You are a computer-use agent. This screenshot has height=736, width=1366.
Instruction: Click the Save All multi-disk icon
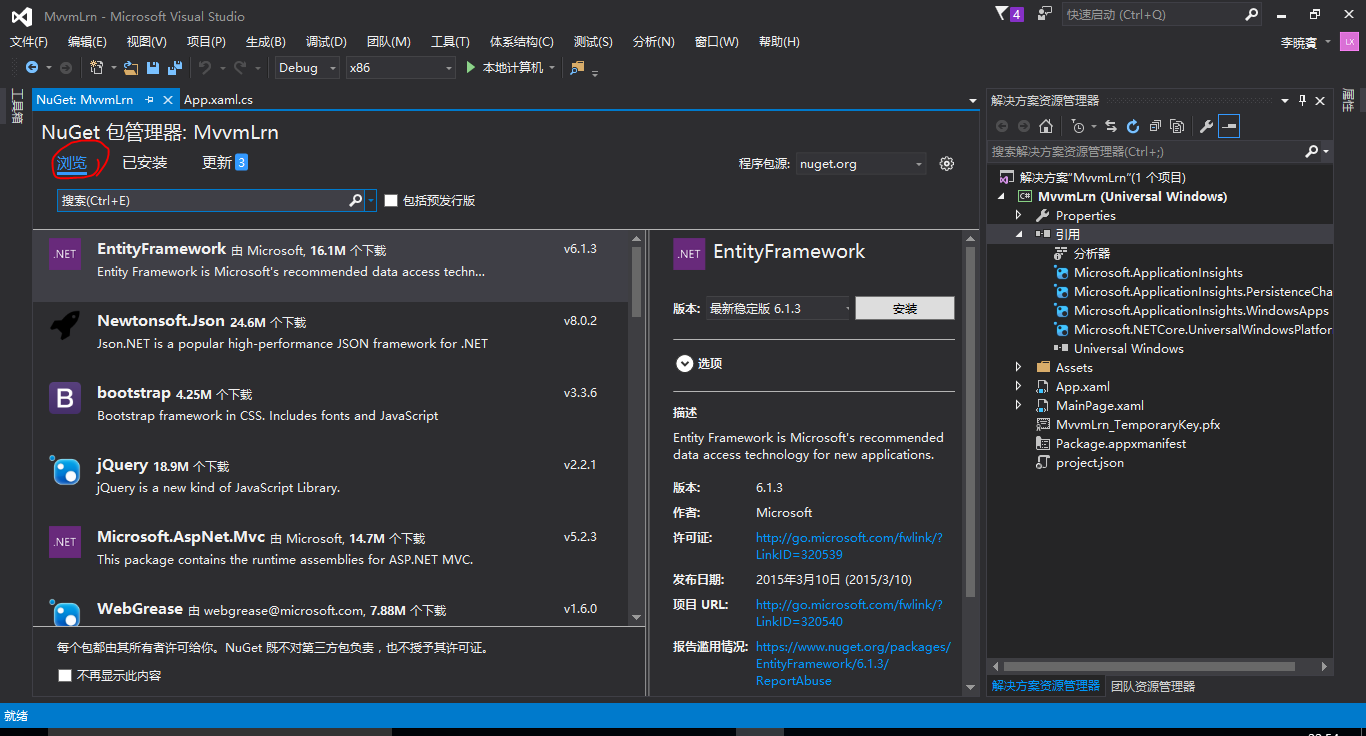click(x=175, y=67)
